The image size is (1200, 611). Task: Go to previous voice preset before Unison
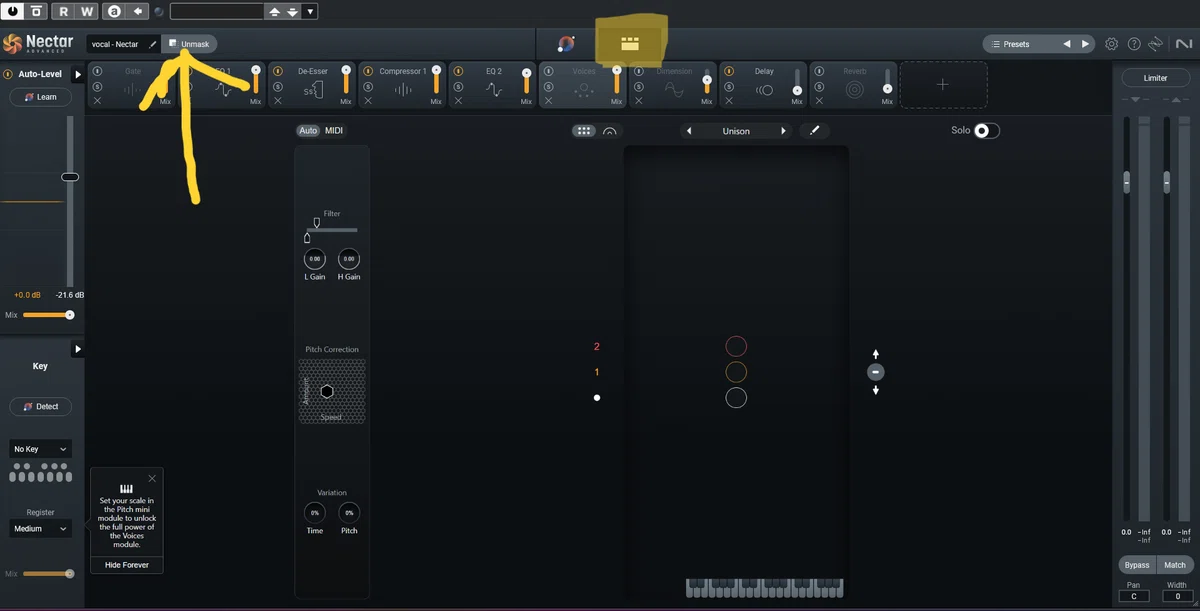tap(689, 131)
